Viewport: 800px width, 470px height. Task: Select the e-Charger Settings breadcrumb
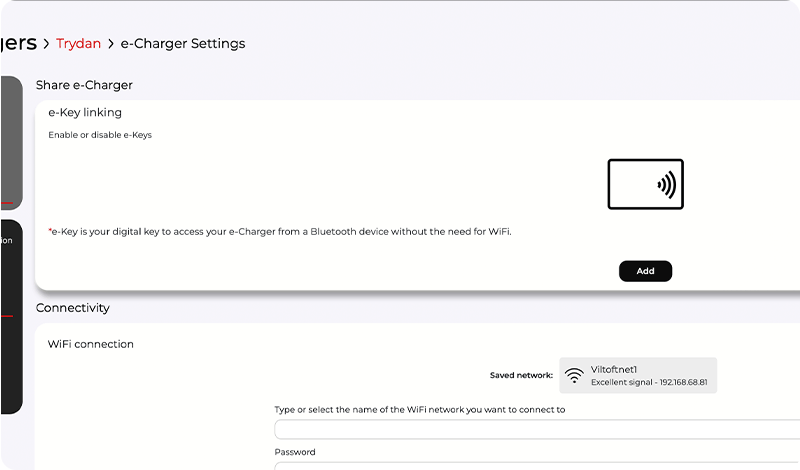(182, 44)
